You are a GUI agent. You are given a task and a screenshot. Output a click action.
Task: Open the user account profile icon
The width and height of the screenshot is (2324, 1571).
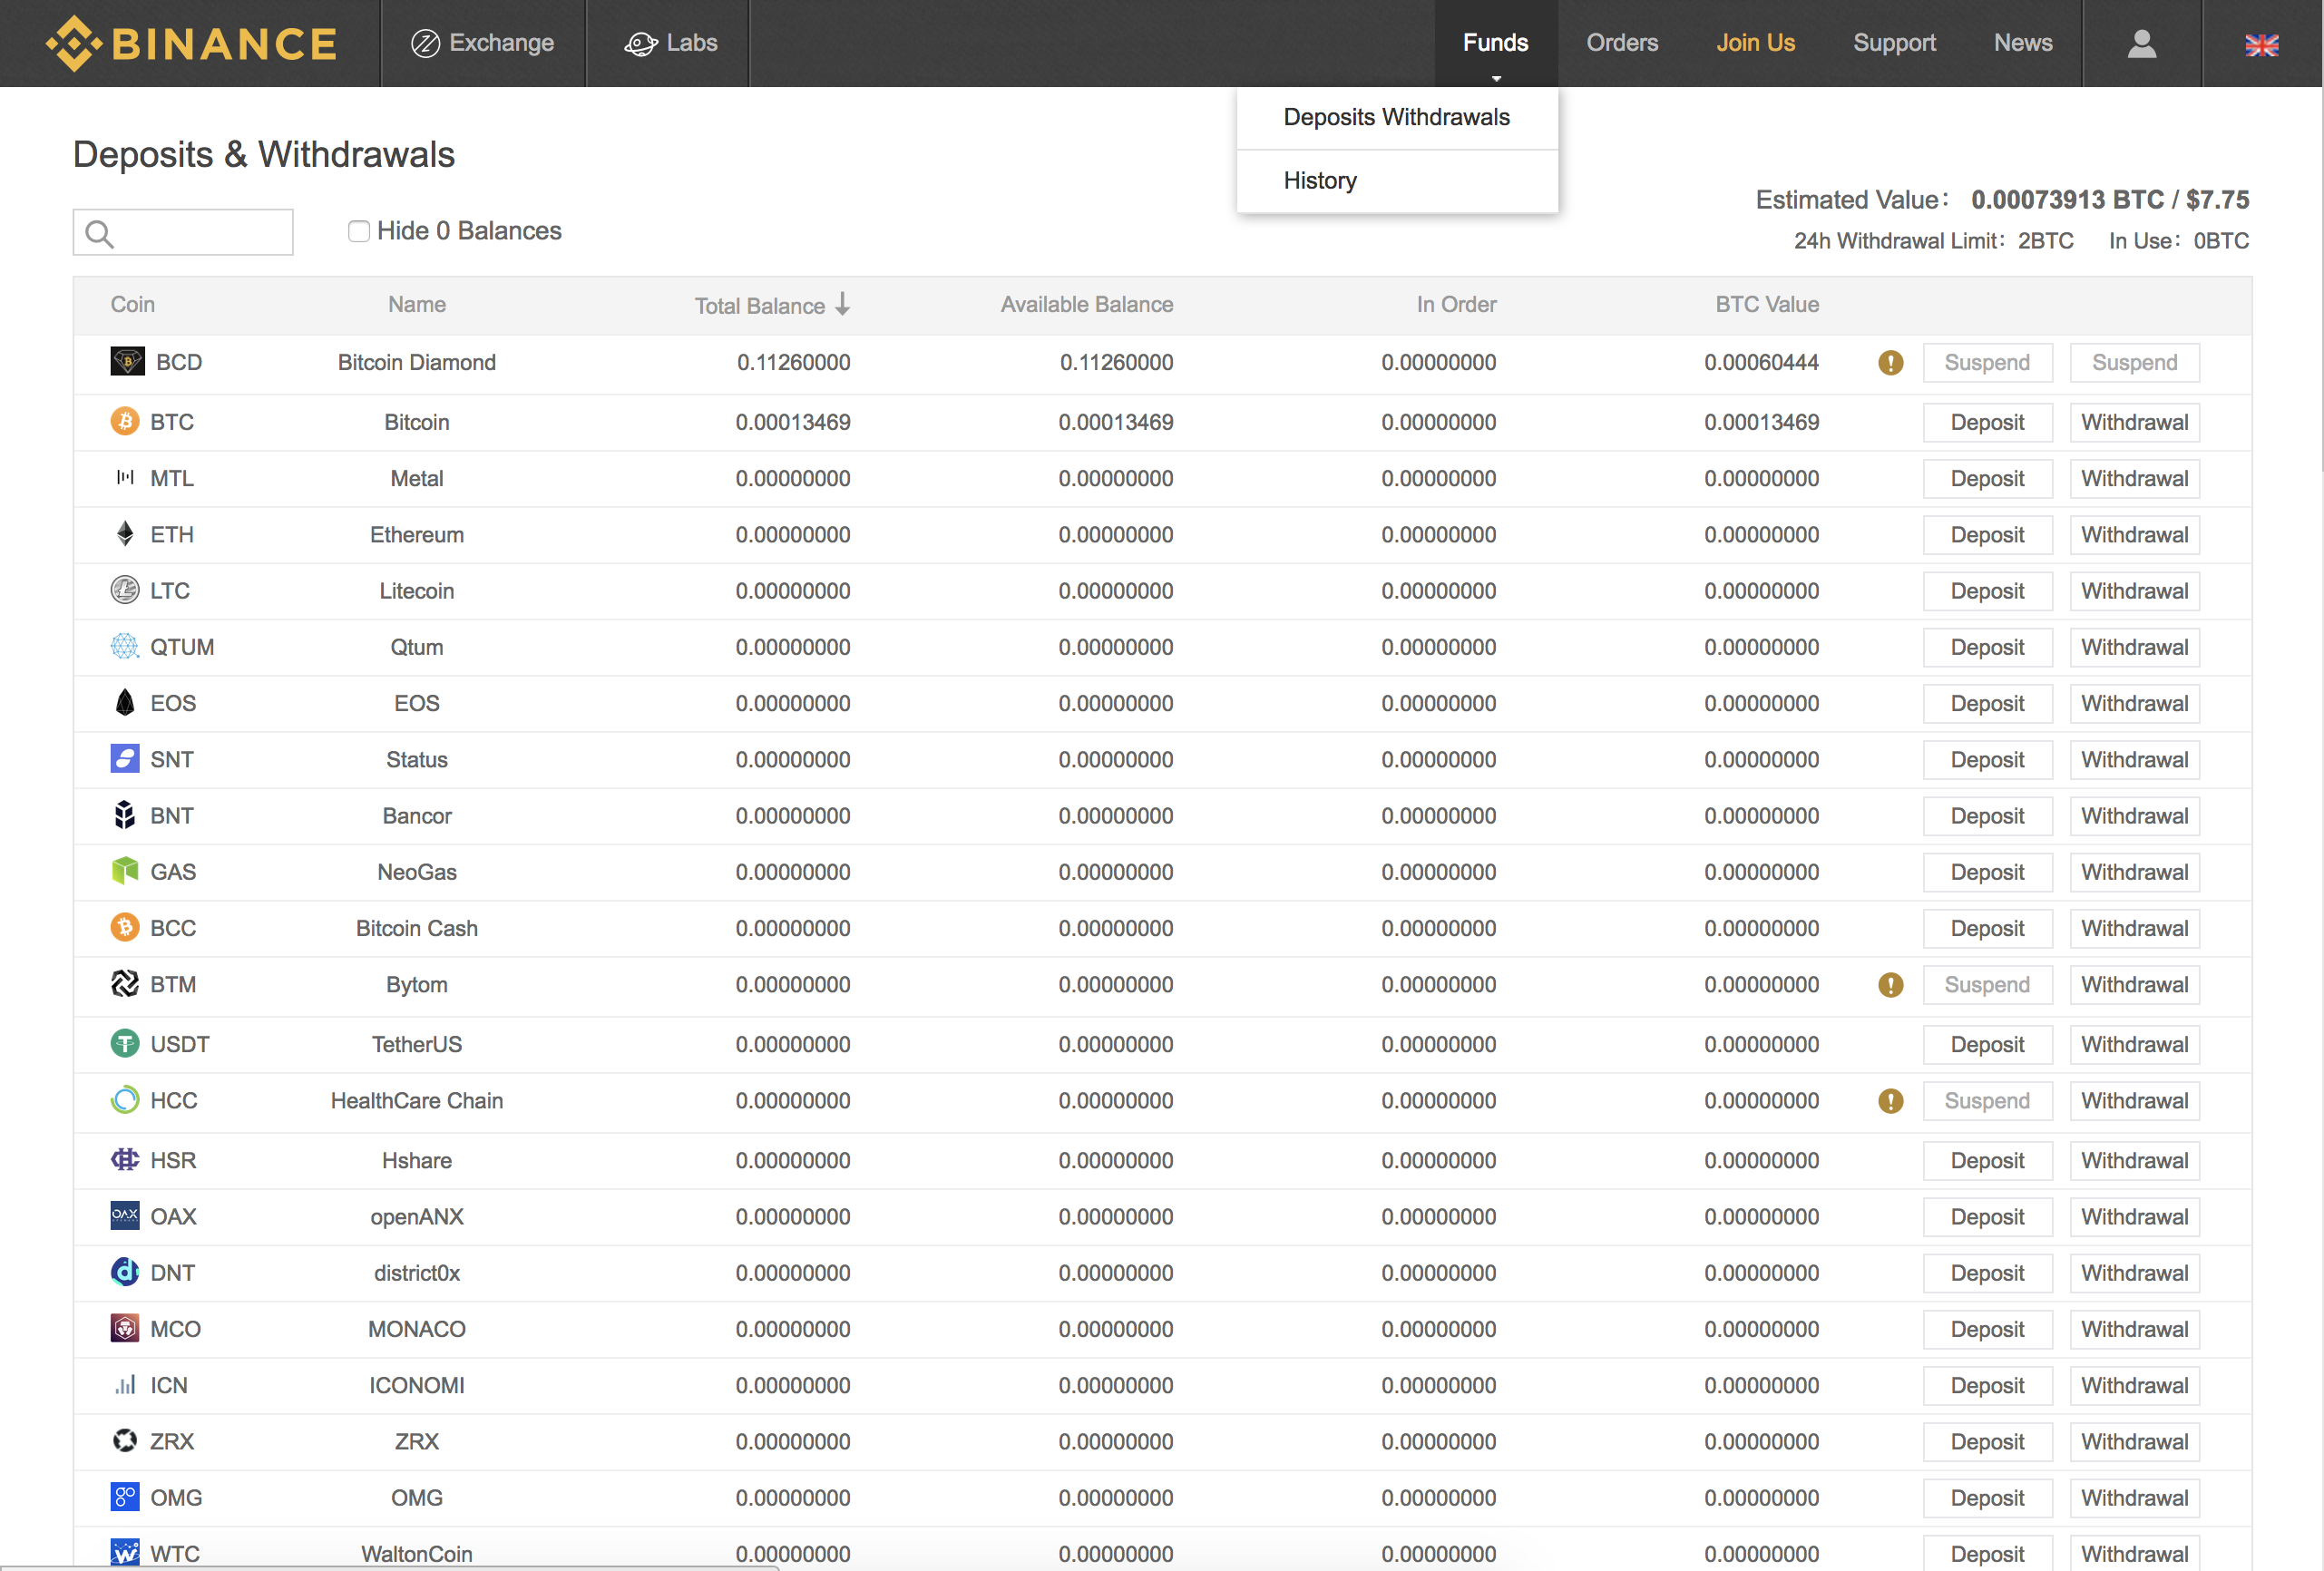click(2141, 43)
